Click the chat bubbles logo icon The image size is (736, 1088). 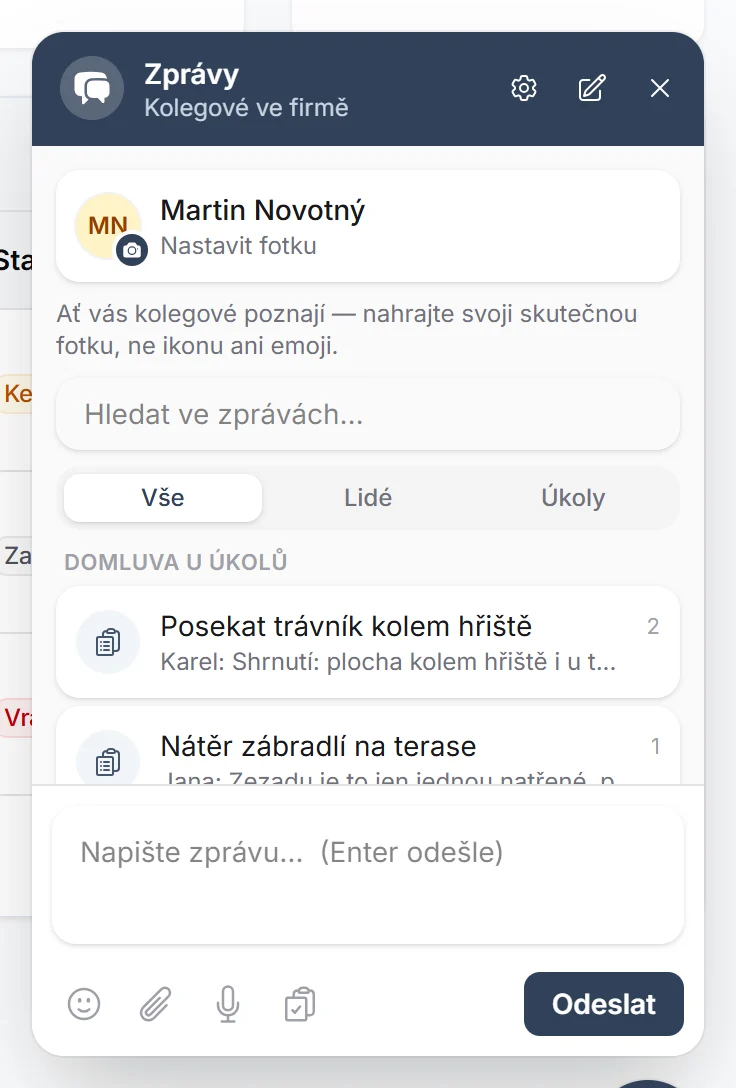click(x=92, y=88)
